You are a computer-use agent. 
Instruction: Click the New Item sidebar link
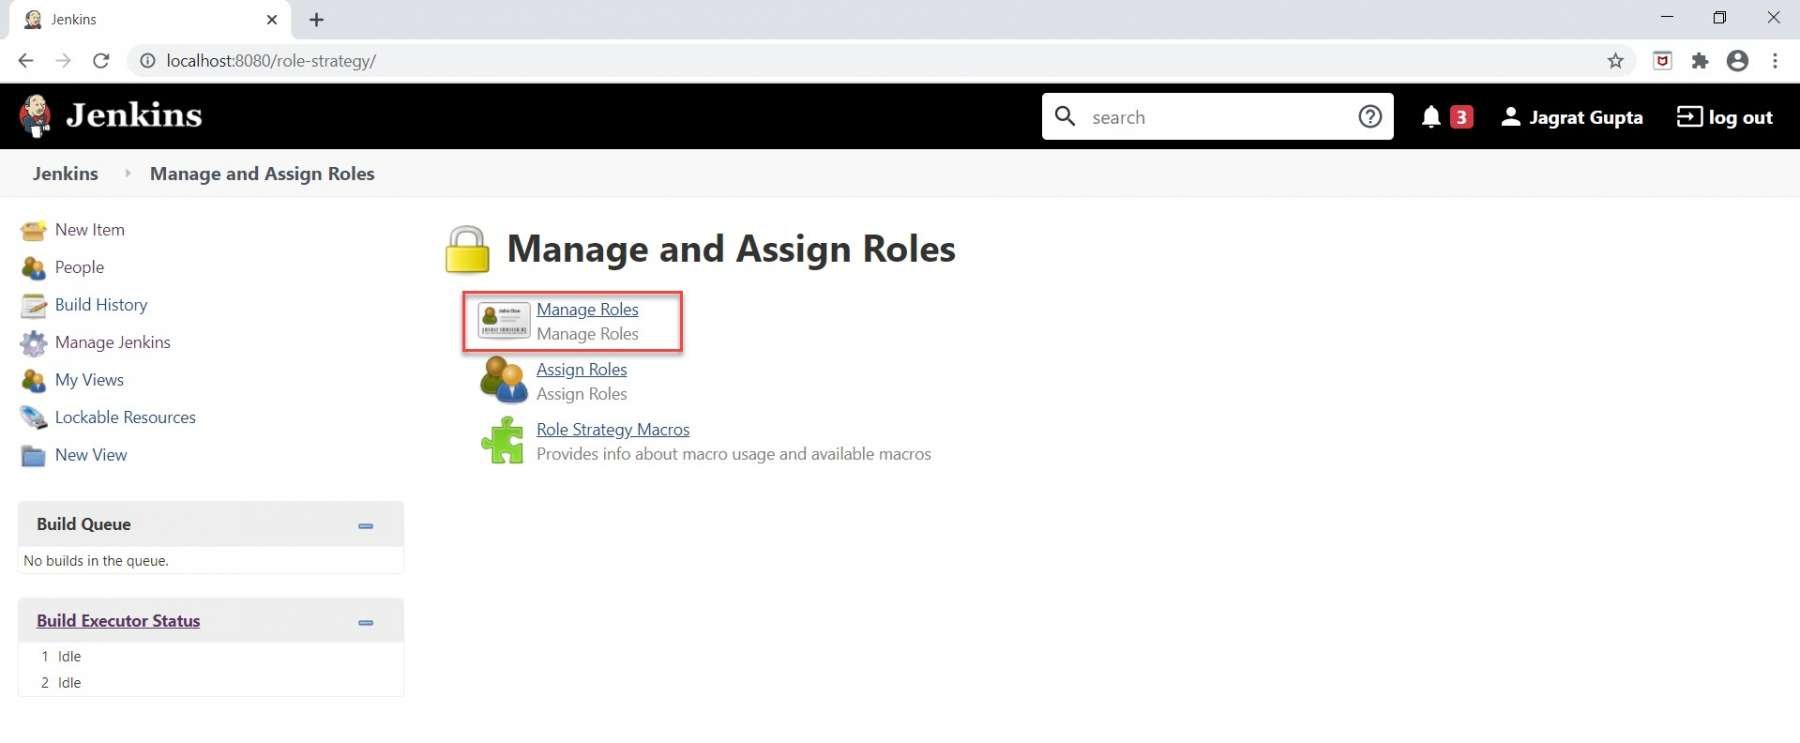pos(90,230)
